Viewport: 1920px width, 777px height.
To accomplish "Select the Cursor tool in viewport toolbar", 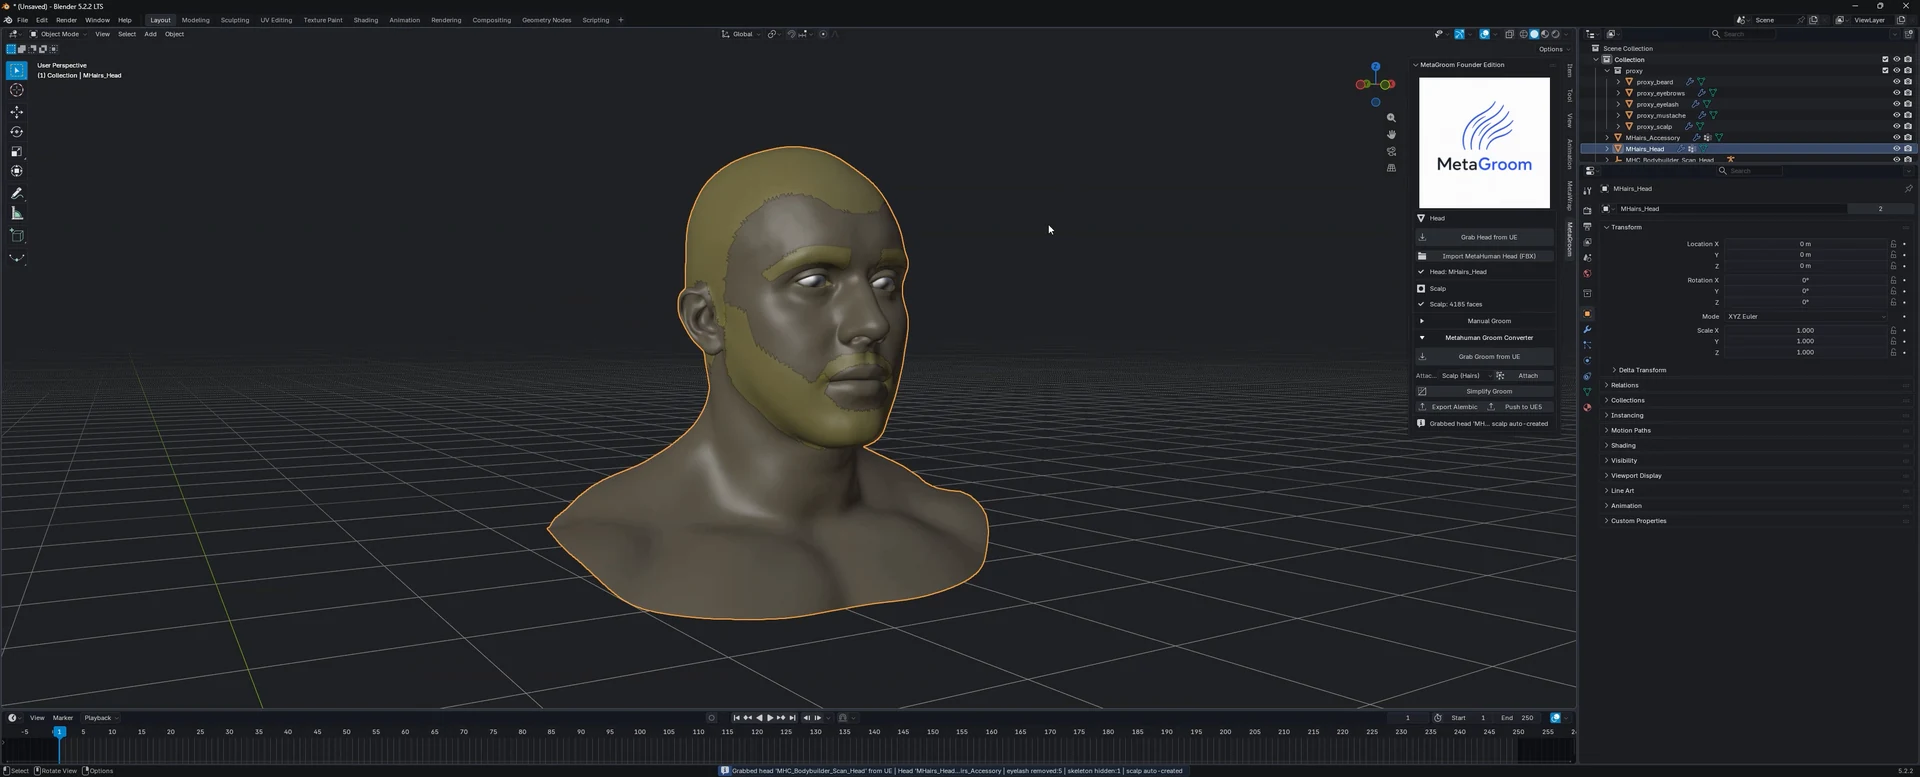I will click(17, 90).
